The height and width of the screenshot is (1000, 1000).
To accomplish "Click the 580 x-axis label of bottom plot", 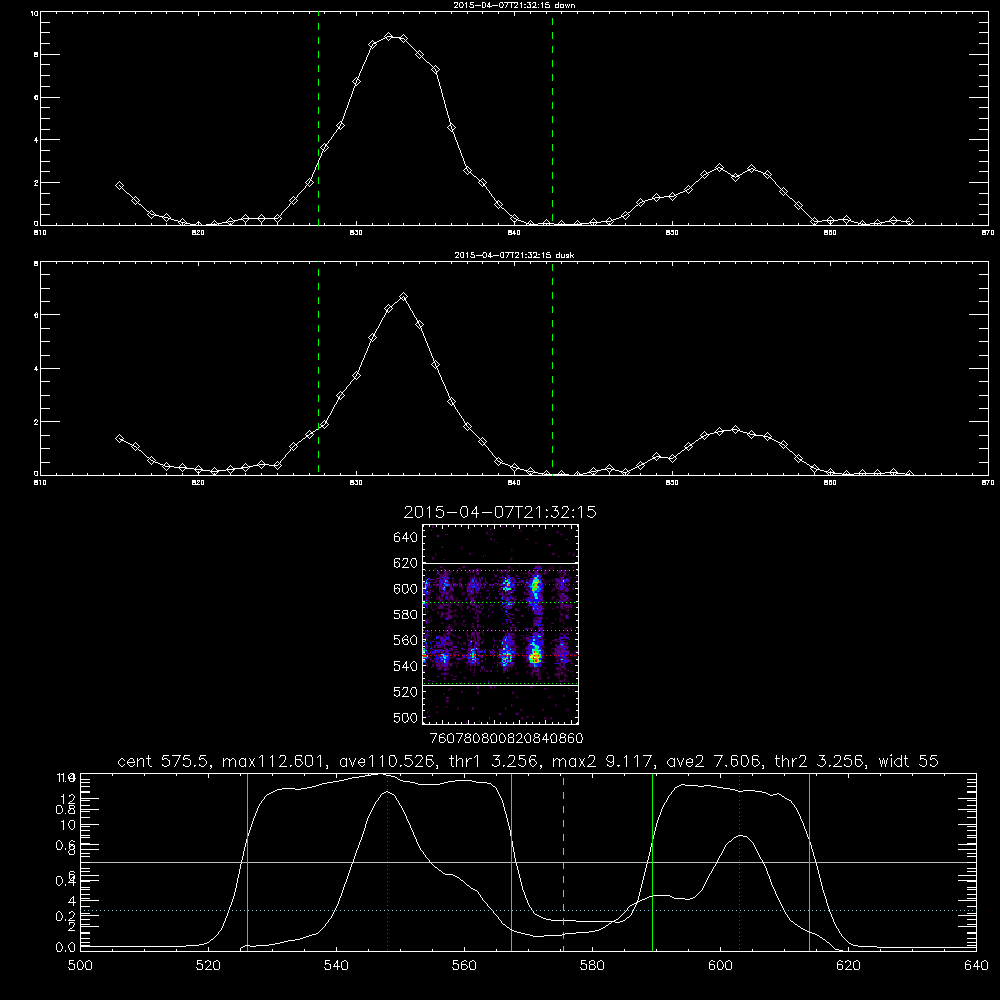I will (x=592, y=966).
